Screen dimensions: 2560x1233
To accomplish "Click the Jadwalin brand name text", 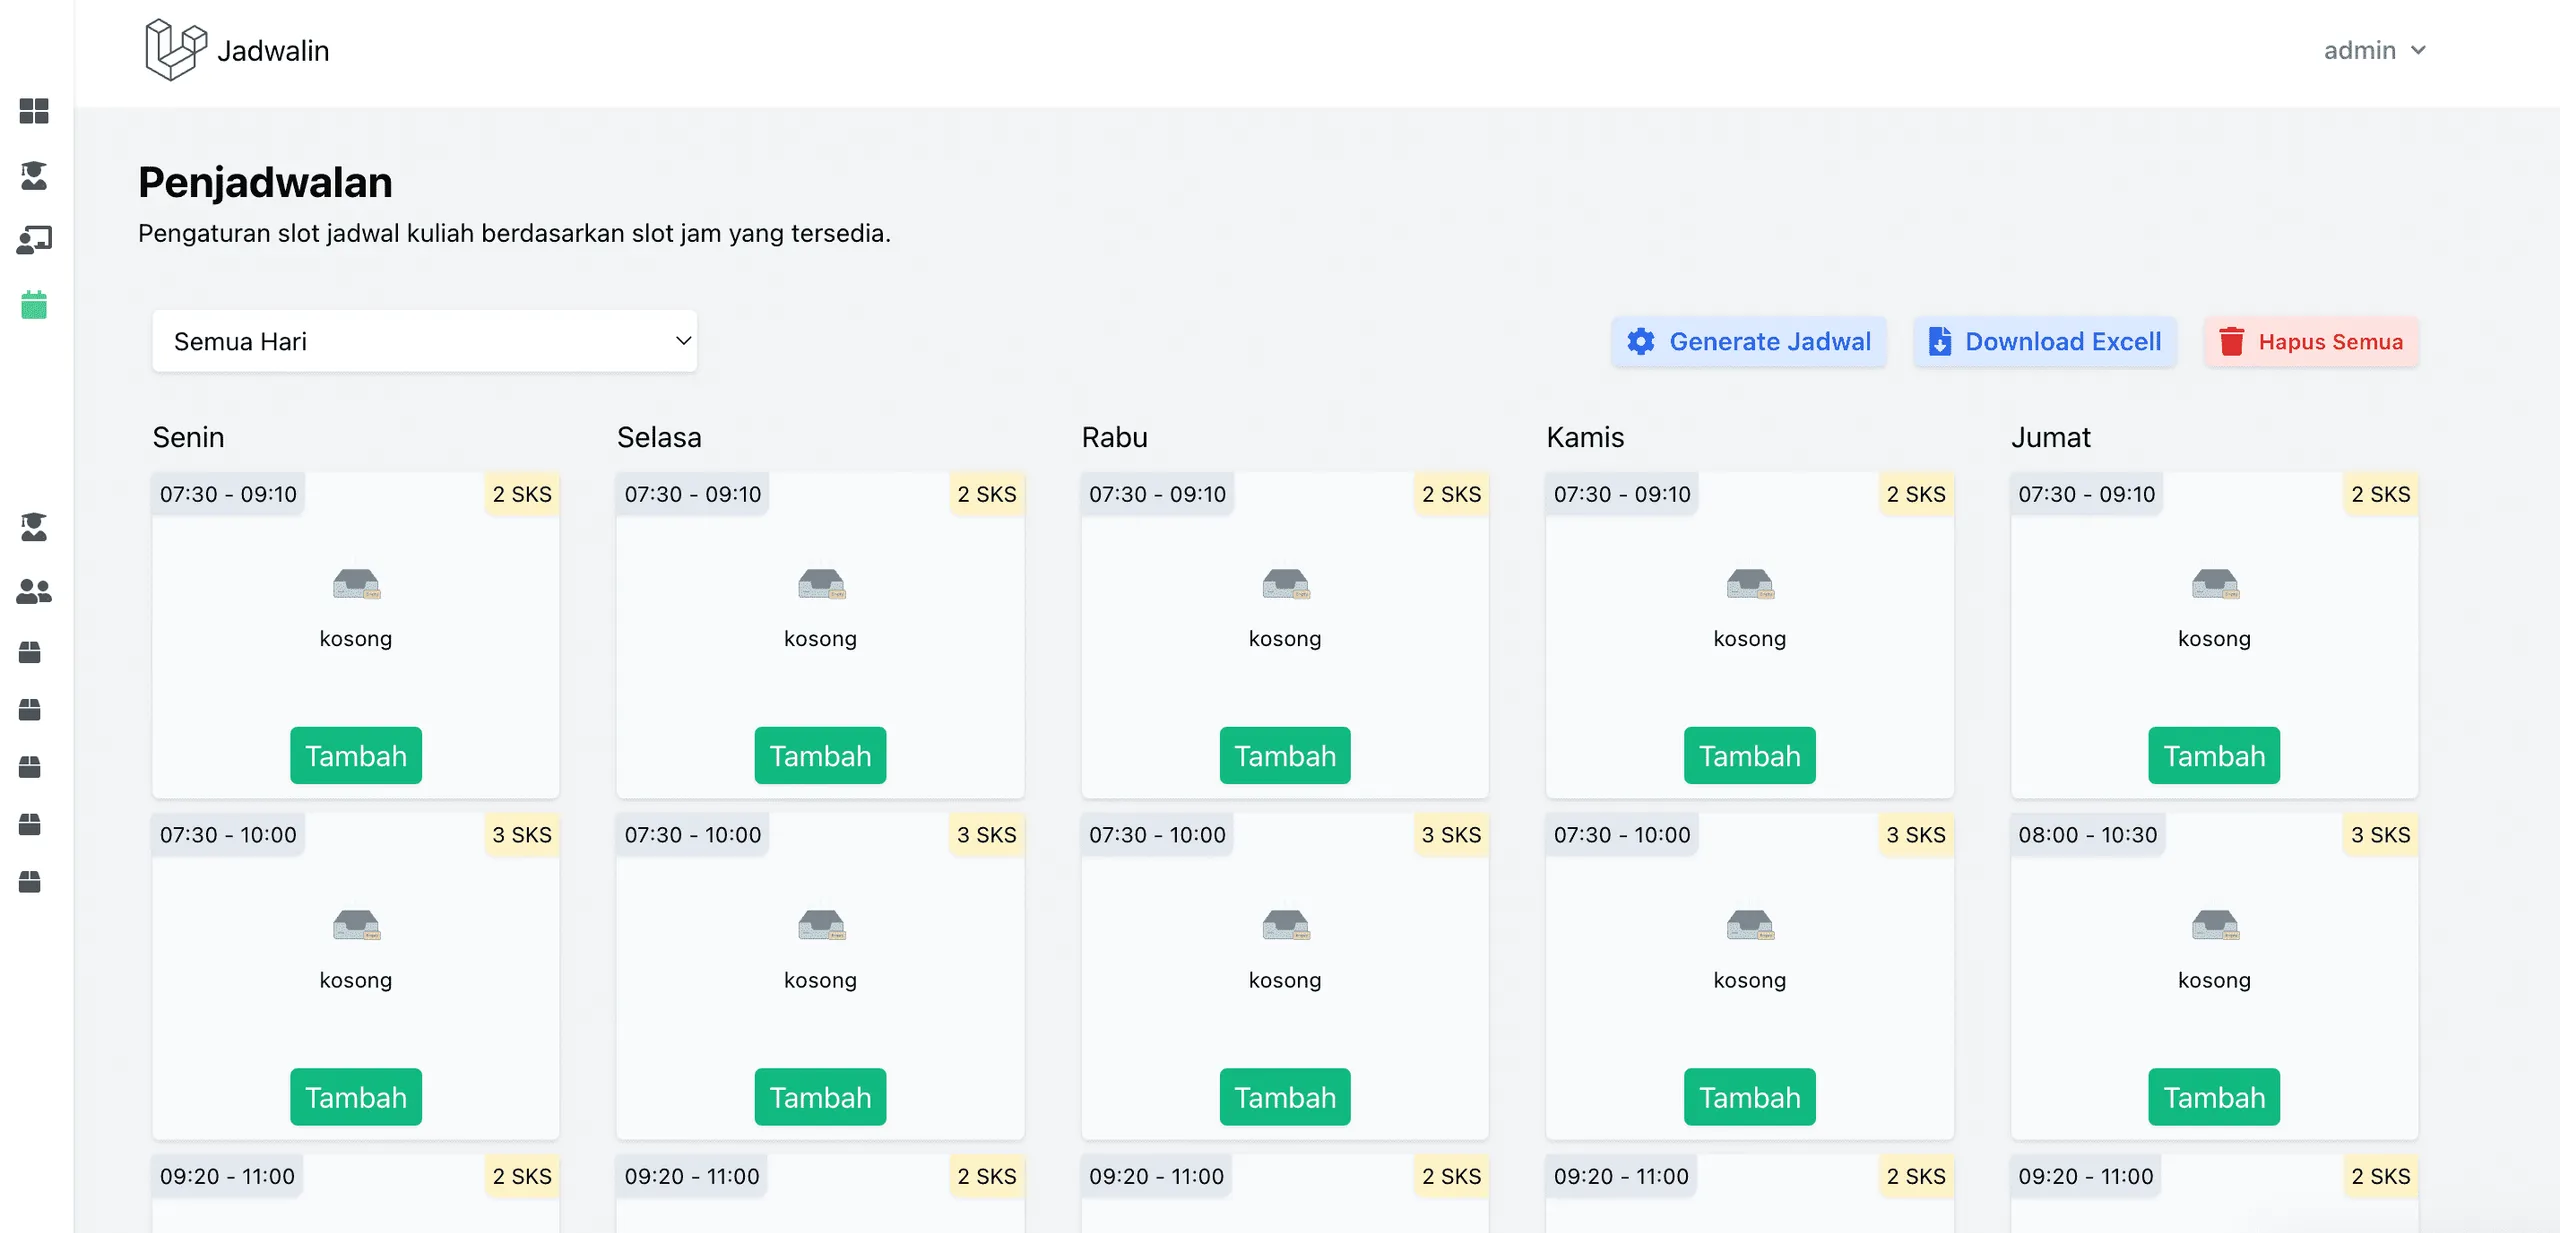I will (x=273, y=51).
